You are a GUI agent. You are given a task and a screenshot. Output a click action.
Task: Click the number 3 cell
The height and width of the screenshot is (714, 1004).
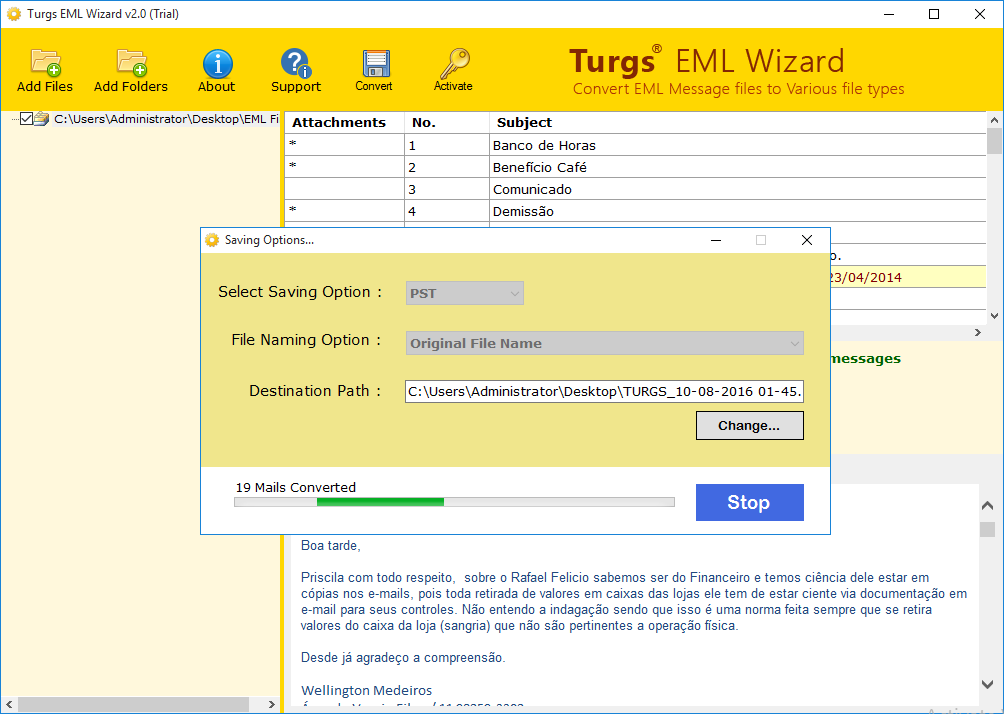tap(447, 190)
